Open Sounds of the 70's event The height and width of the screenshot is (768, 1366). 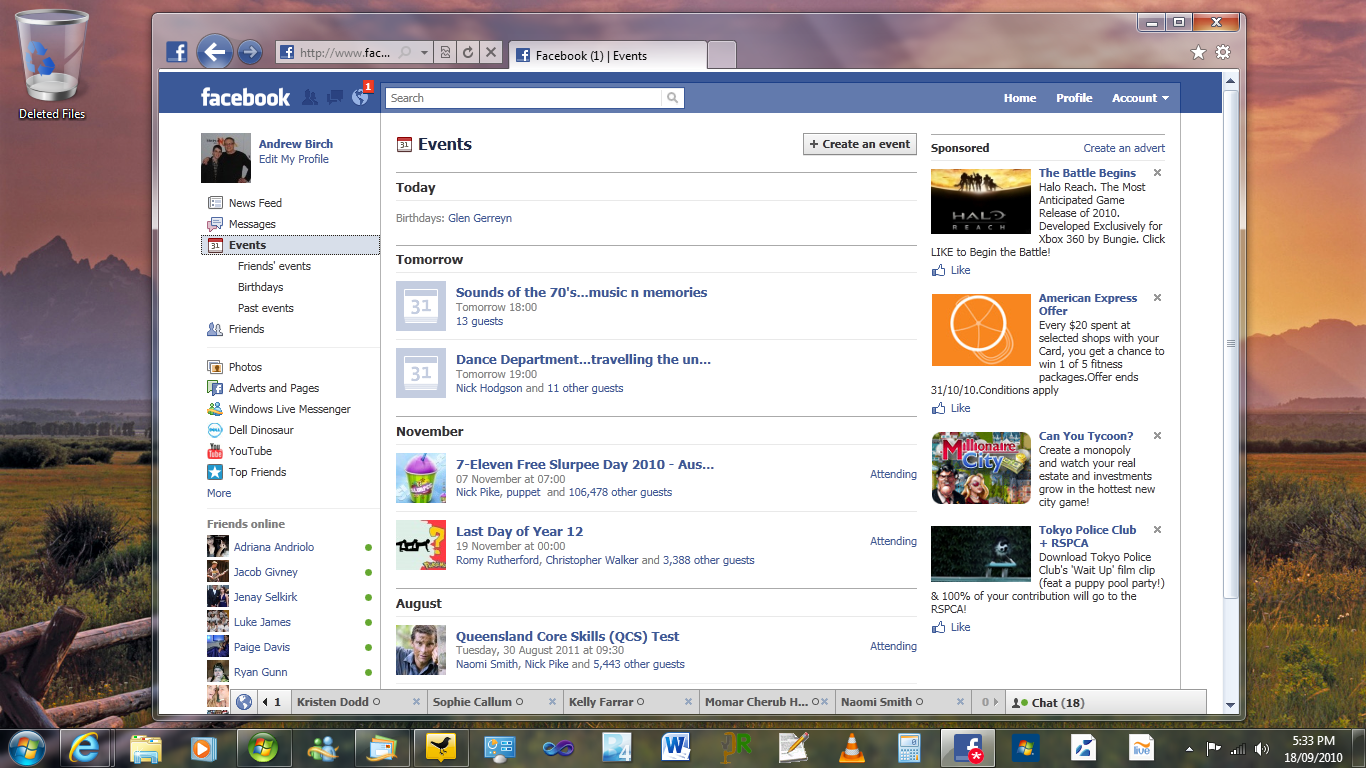pyautogui.click(x=581, y=292)
